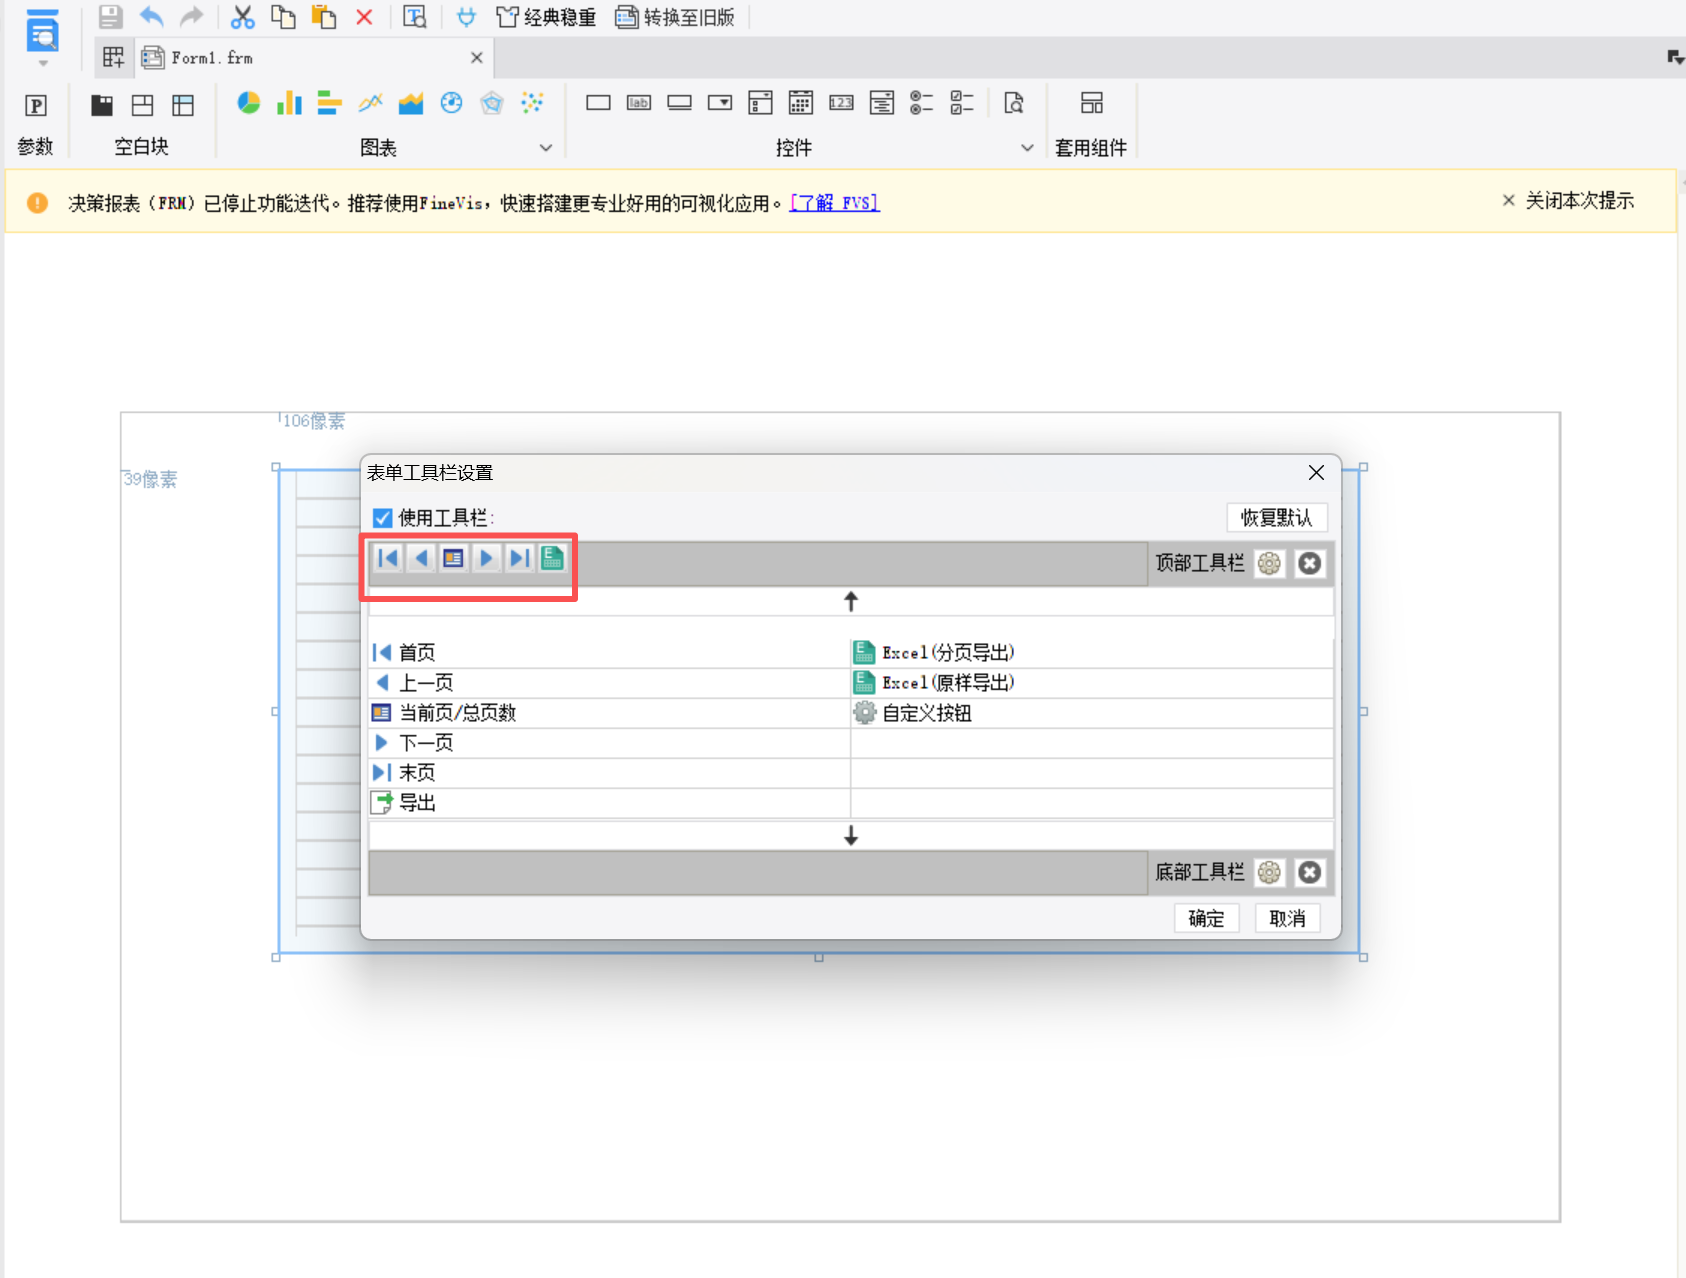Click down arrow to add to bottom toolbar
1686x1278 pixels.
851,836
